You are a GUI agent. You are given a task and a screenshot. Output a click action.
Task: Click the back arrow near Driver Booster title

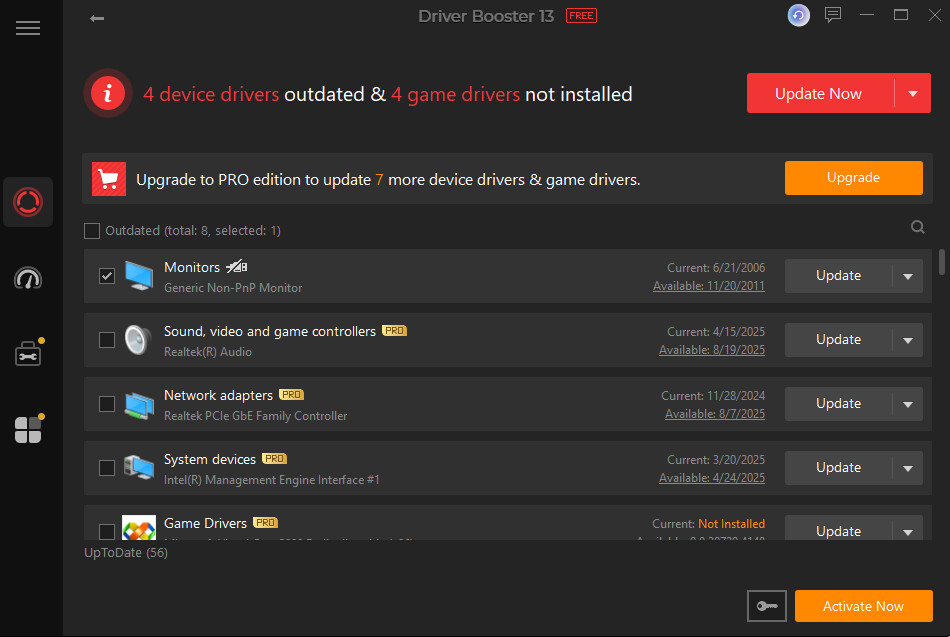96,17
